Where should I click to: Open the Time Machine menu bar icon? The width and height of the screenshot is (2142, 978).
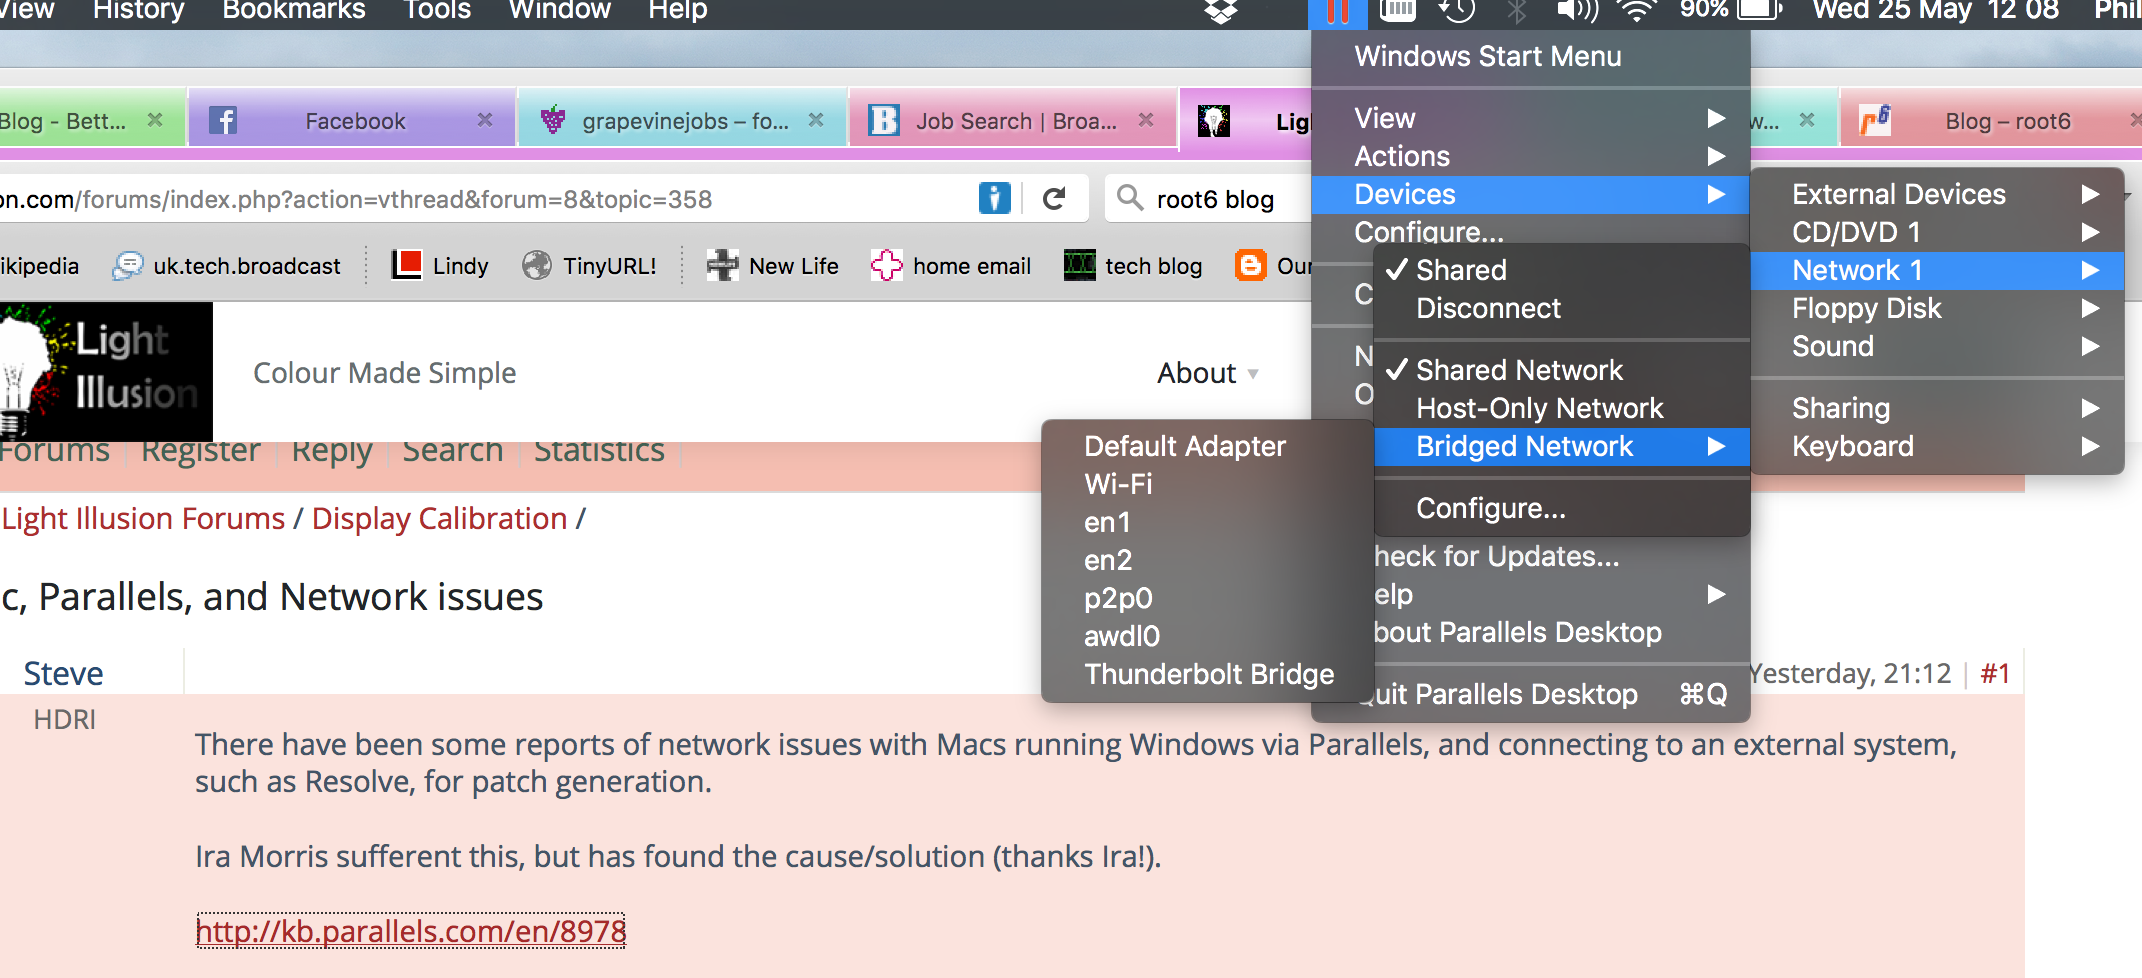pos(1457,11)
